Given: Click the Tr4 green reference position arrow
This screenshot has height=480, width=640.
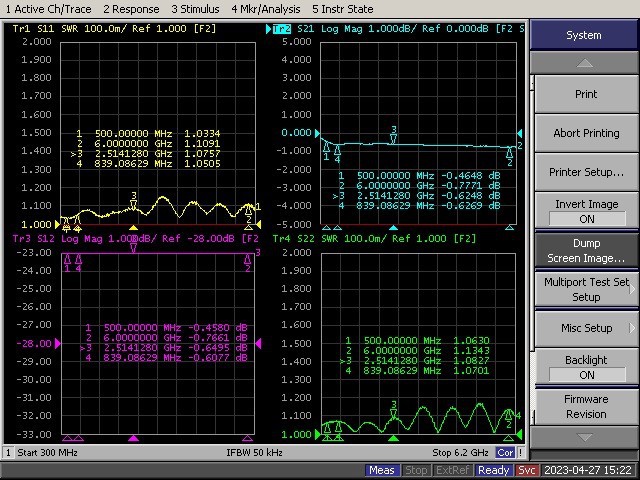Looking at the screenshot, I should coord(318,435).
